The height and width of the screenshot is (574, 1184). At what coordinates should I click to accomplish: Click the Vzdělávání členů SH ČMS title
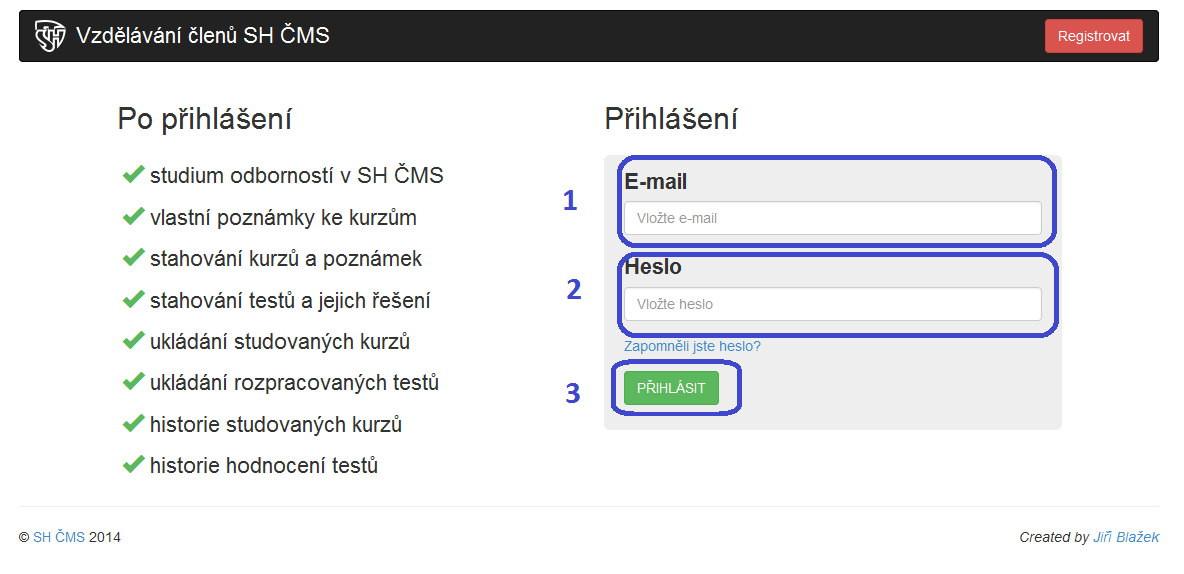[x=202, y=35]
